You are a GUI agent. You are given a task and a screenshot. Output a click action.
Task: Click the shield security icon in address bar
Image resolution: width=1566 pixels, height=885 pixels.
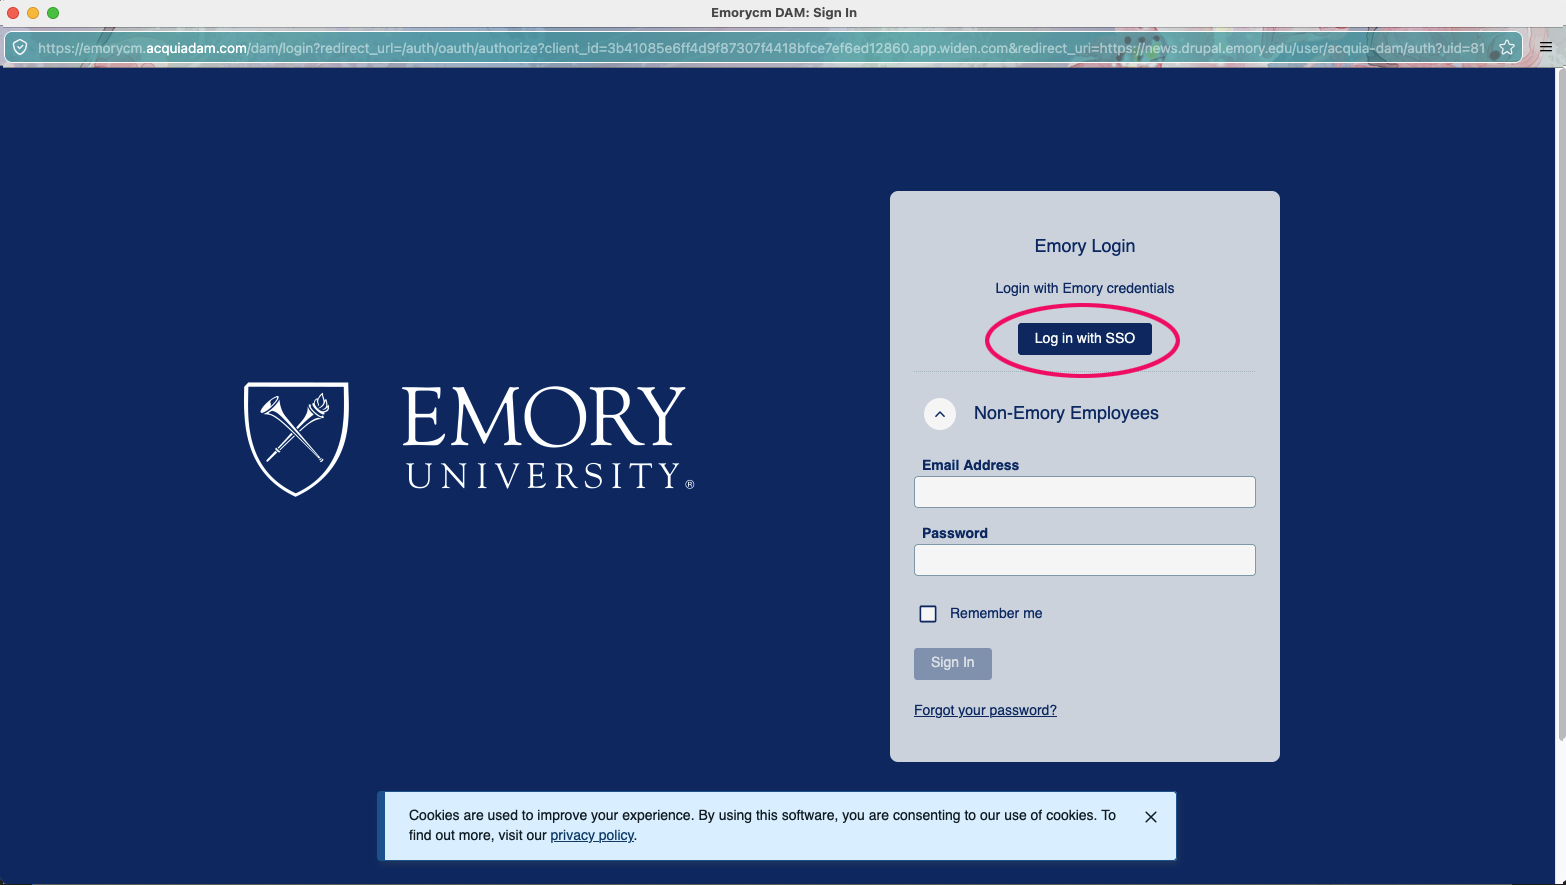pos(20,47)
